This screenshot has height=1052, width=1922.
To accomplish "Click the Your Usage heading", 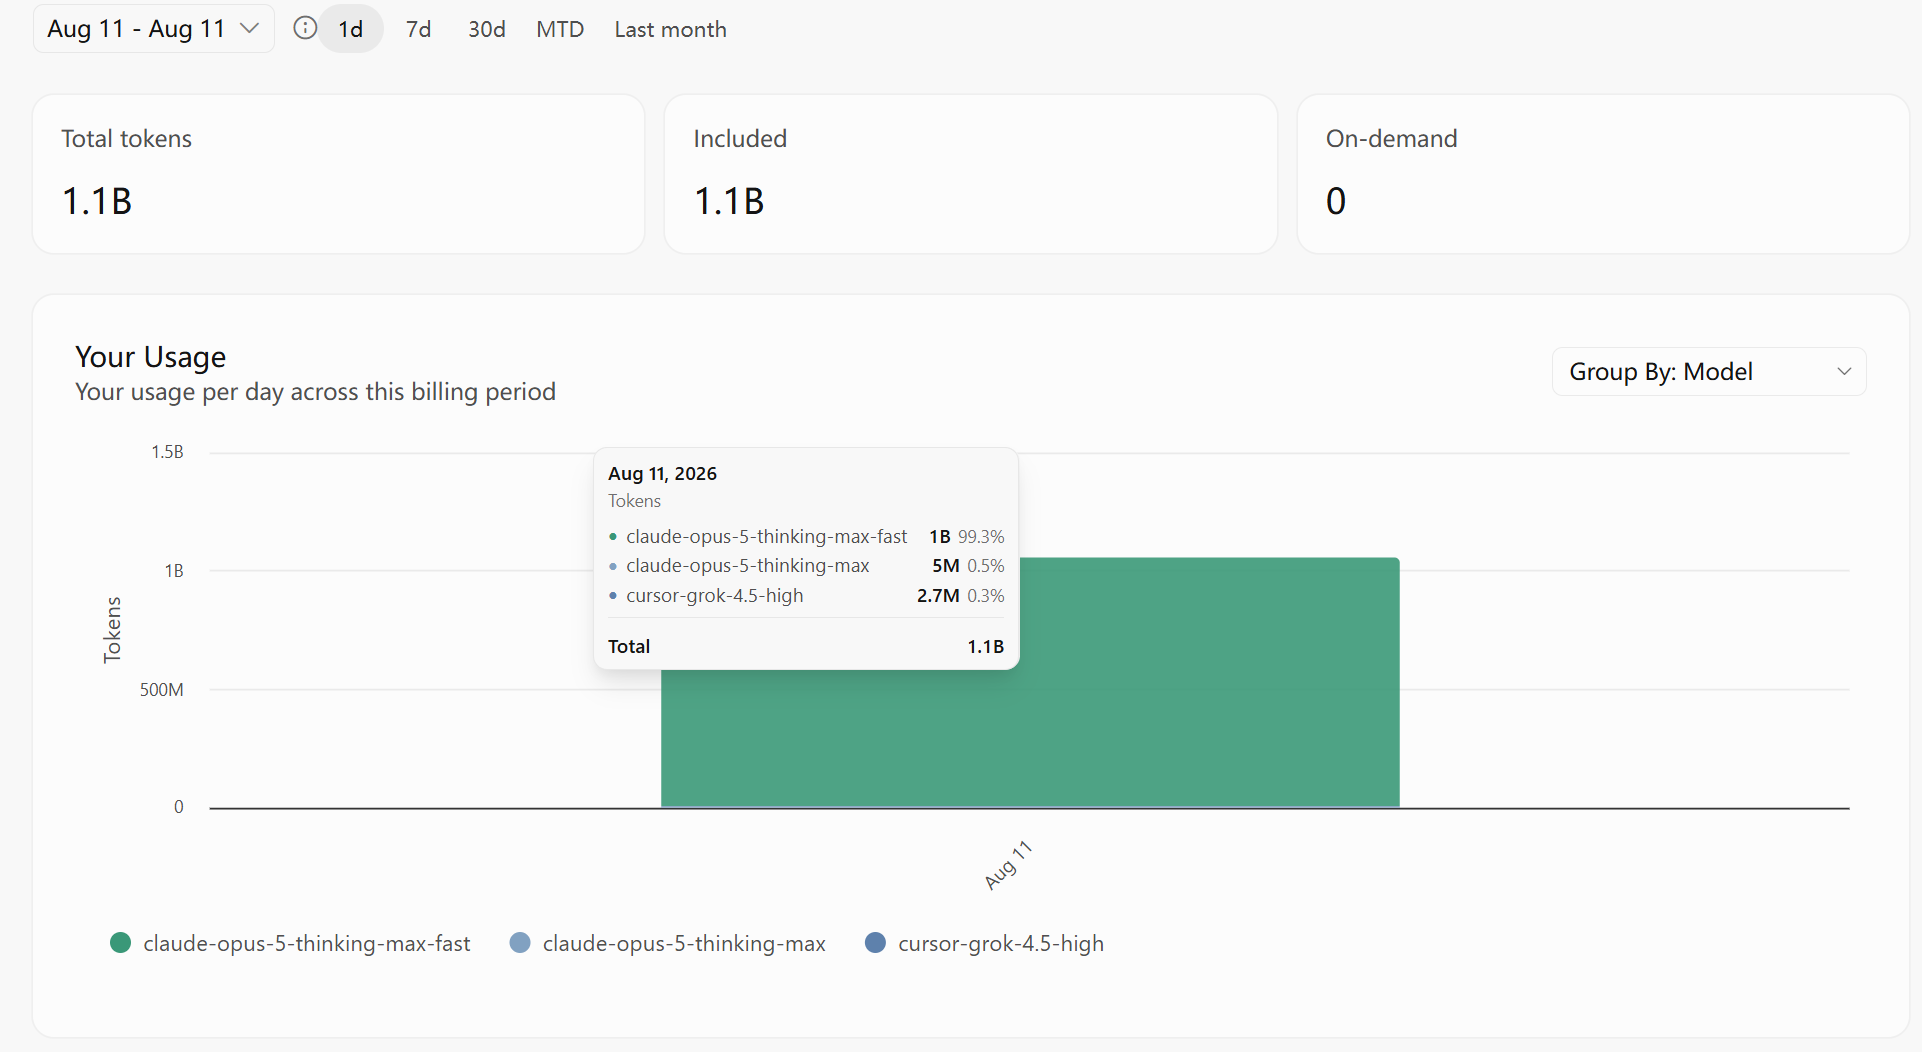I will (x=151, y=357).
